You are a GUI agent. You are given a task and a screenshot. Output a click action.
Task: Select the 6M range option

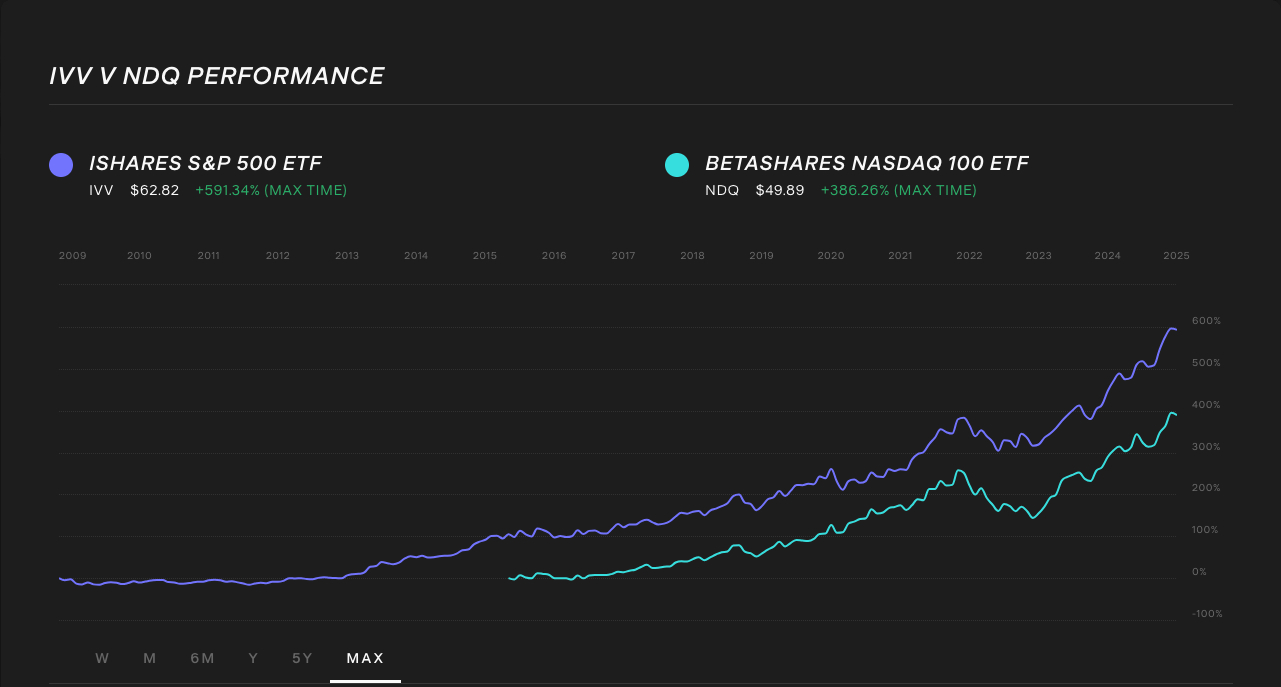pos(202,658)
